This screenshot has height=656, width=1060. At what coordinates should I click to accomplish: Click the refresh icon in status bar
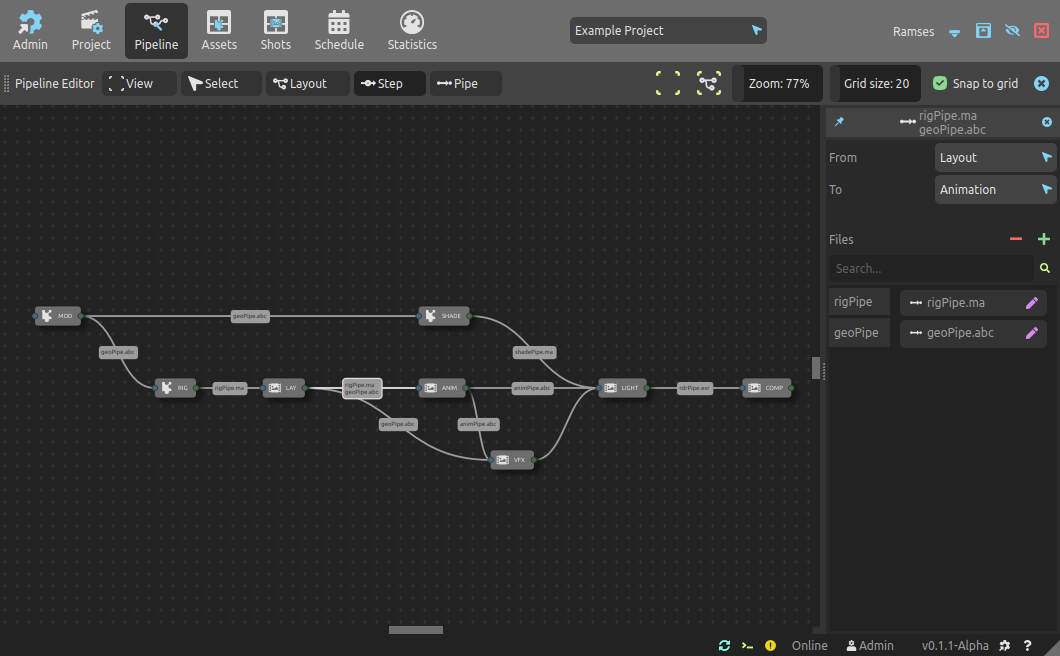pos(725,646)
